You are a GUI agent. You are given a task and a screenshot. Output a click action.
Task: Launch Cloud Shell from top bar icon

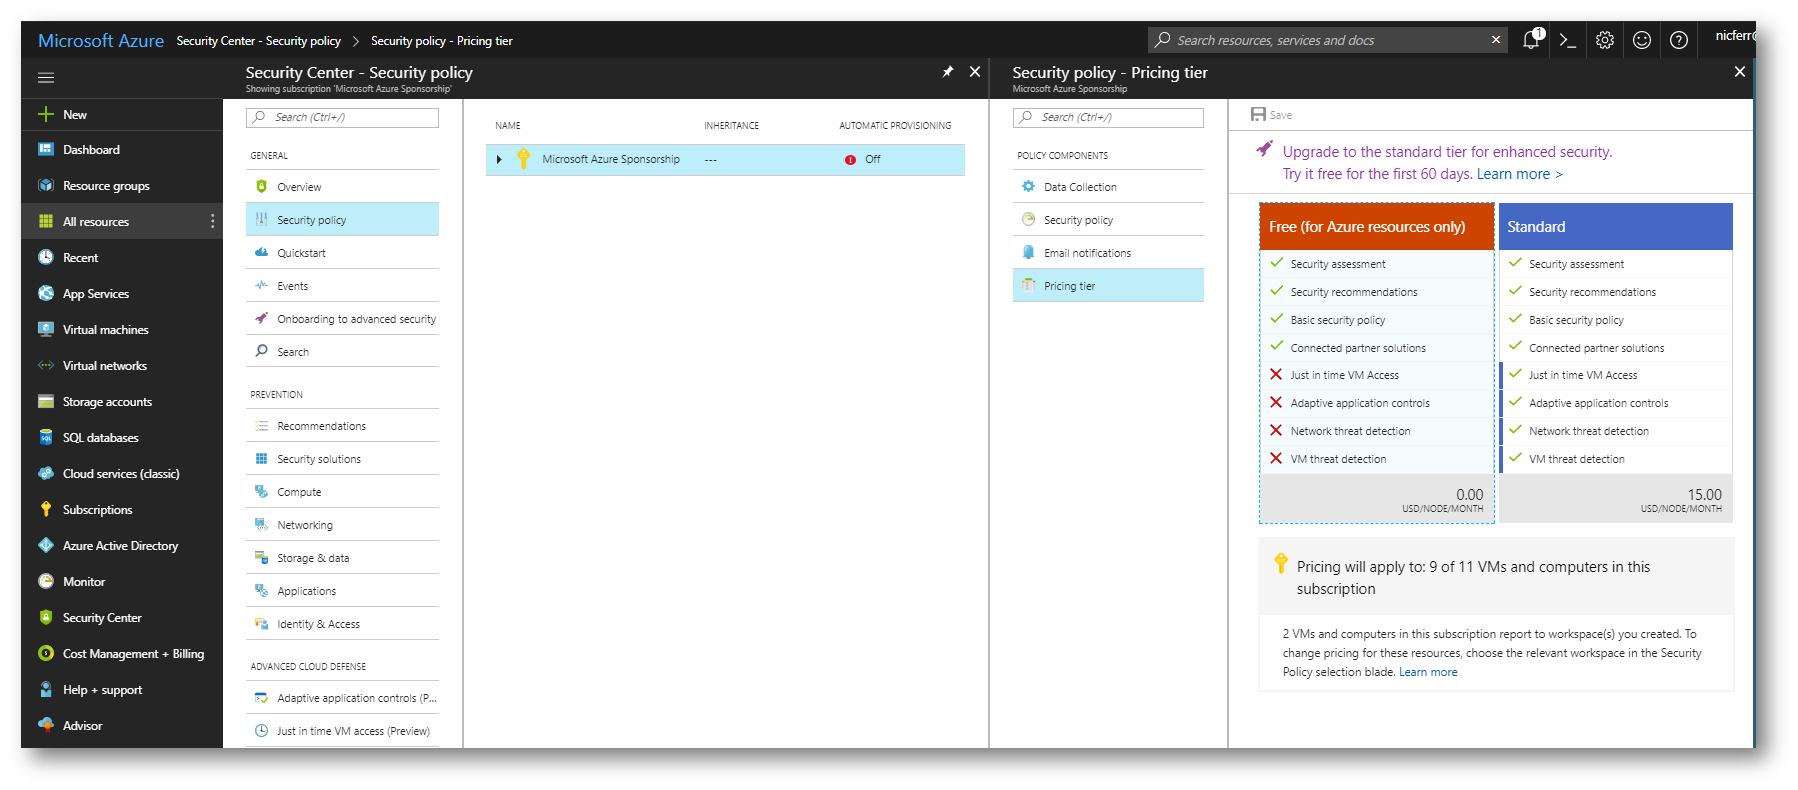point(1568,40)
